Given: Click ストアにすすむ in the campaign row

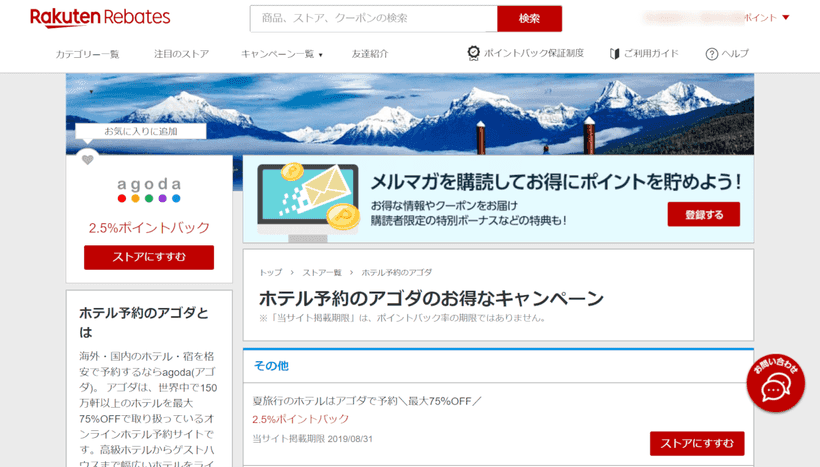Looking at the screenshot, I should tap(697, 443).
